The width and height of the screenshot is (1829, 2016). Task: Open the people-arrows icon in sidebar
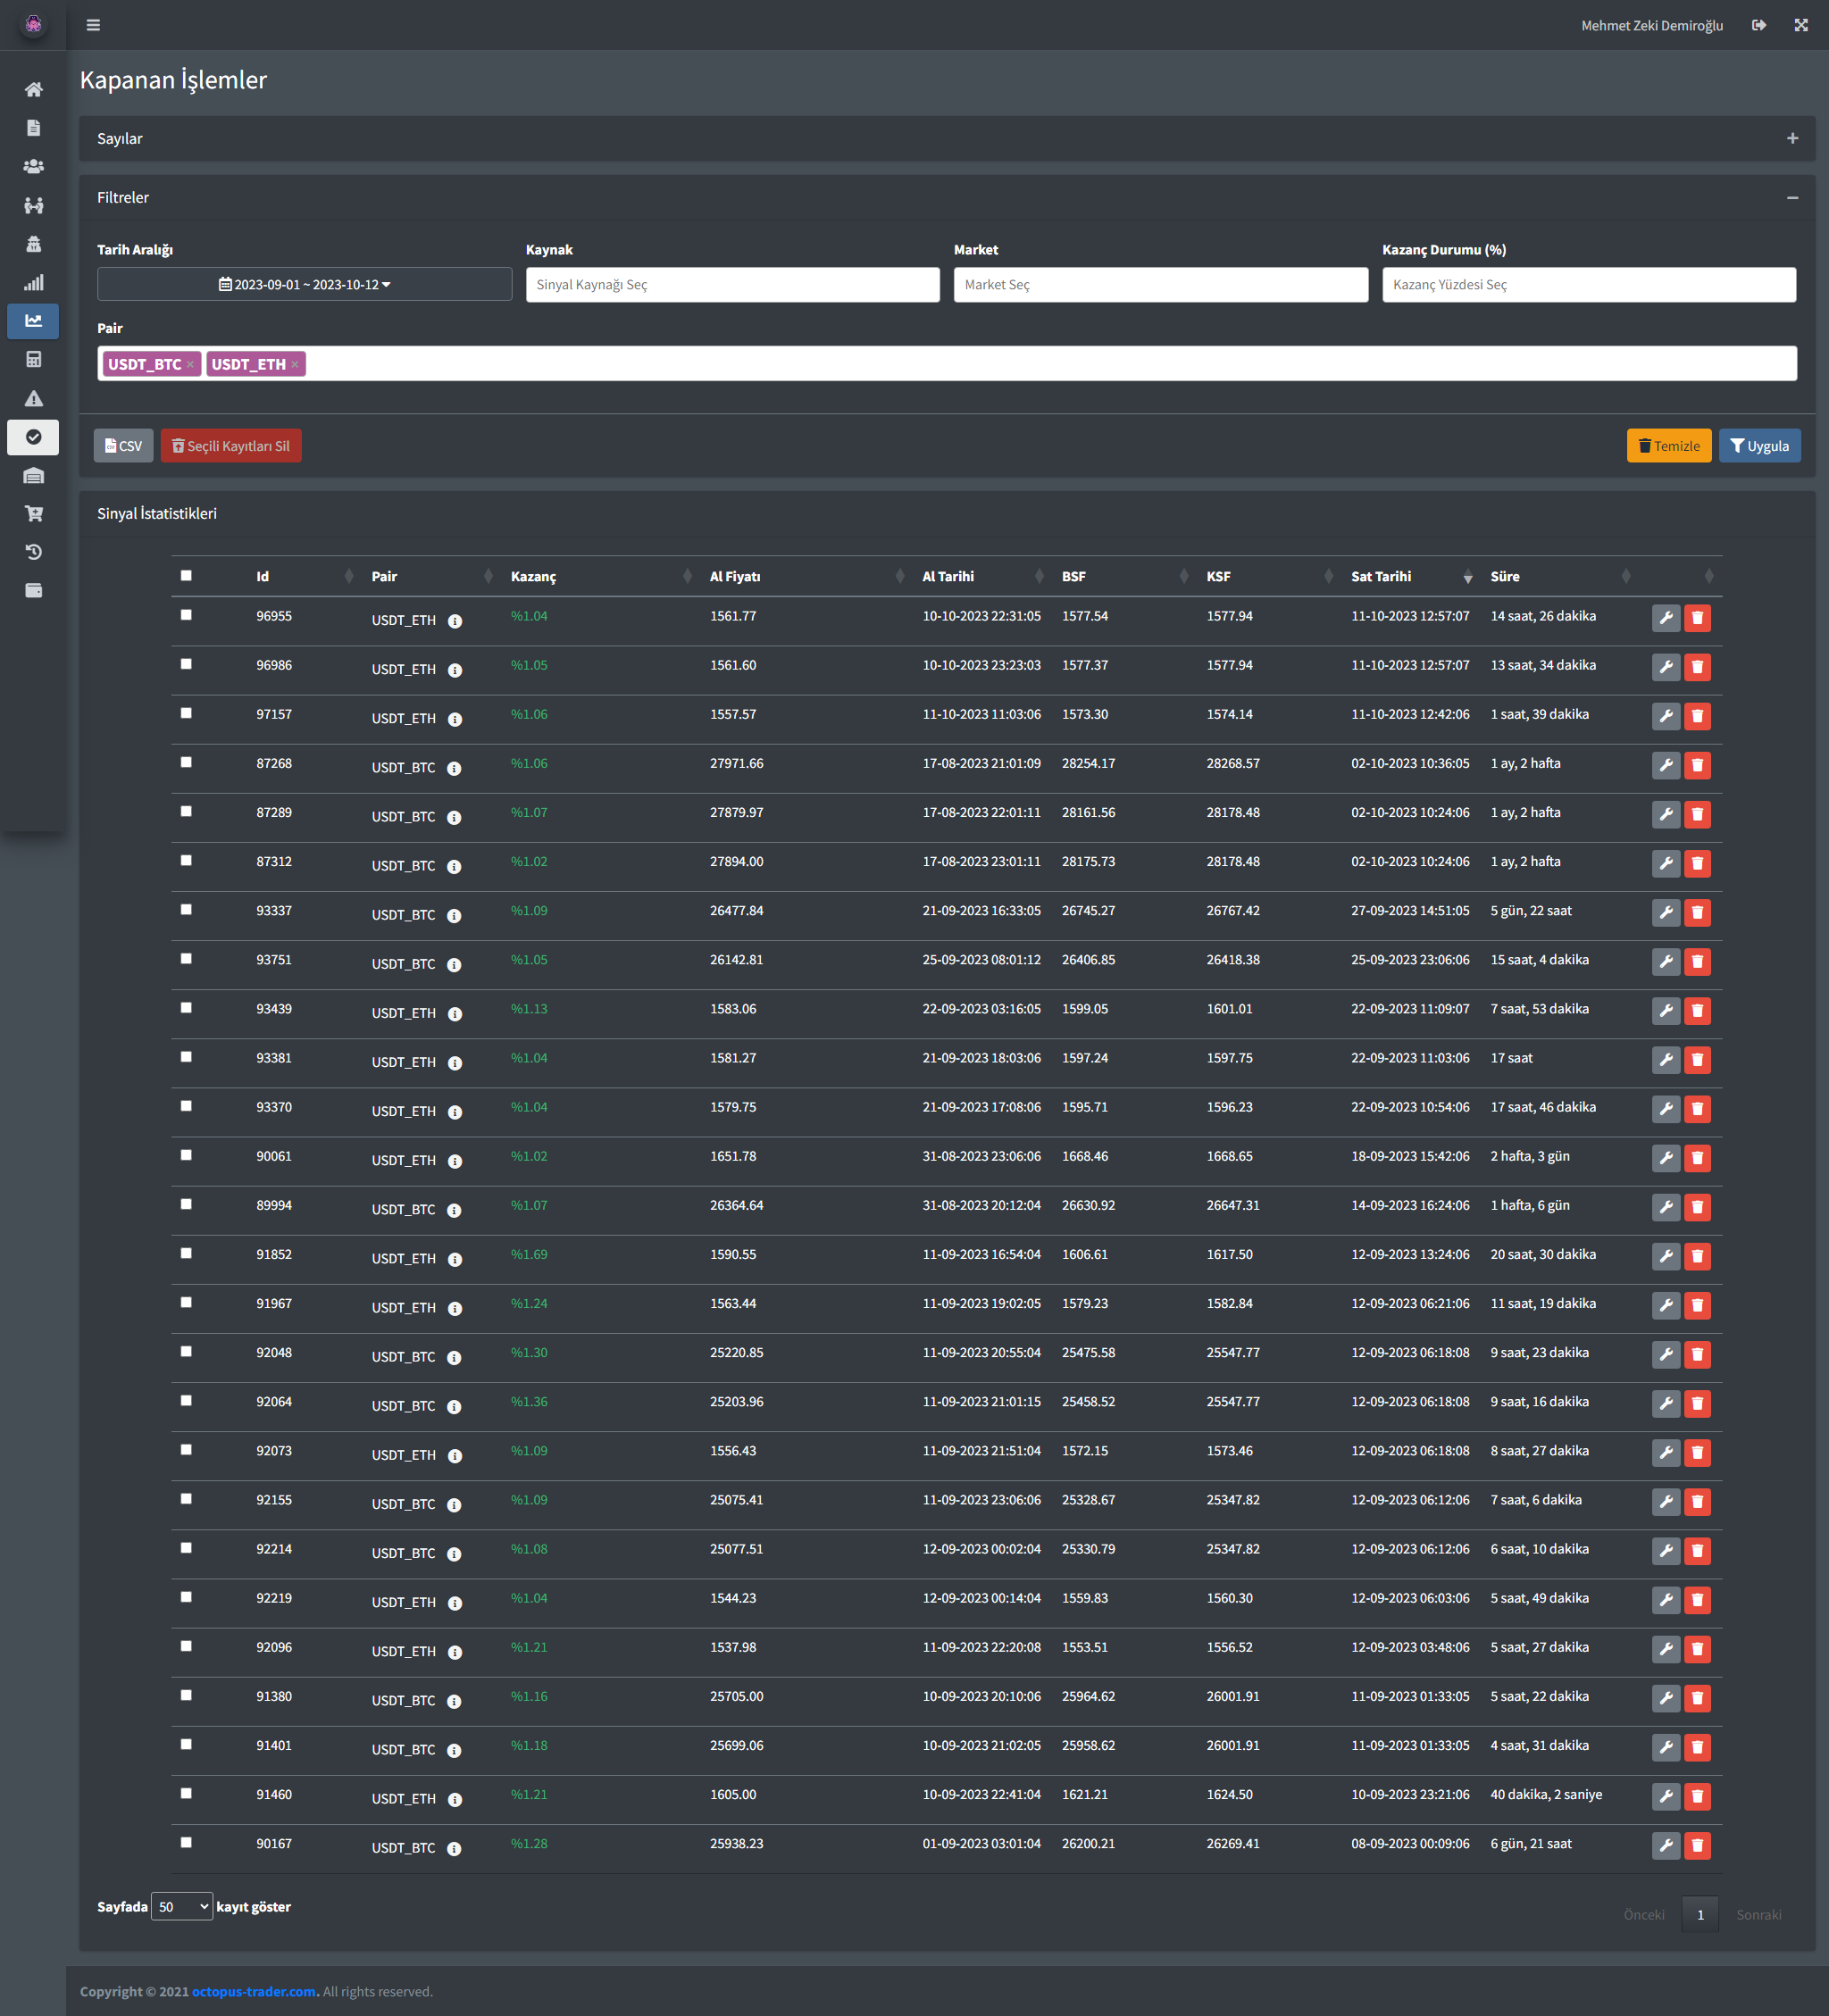pos(33,205)
